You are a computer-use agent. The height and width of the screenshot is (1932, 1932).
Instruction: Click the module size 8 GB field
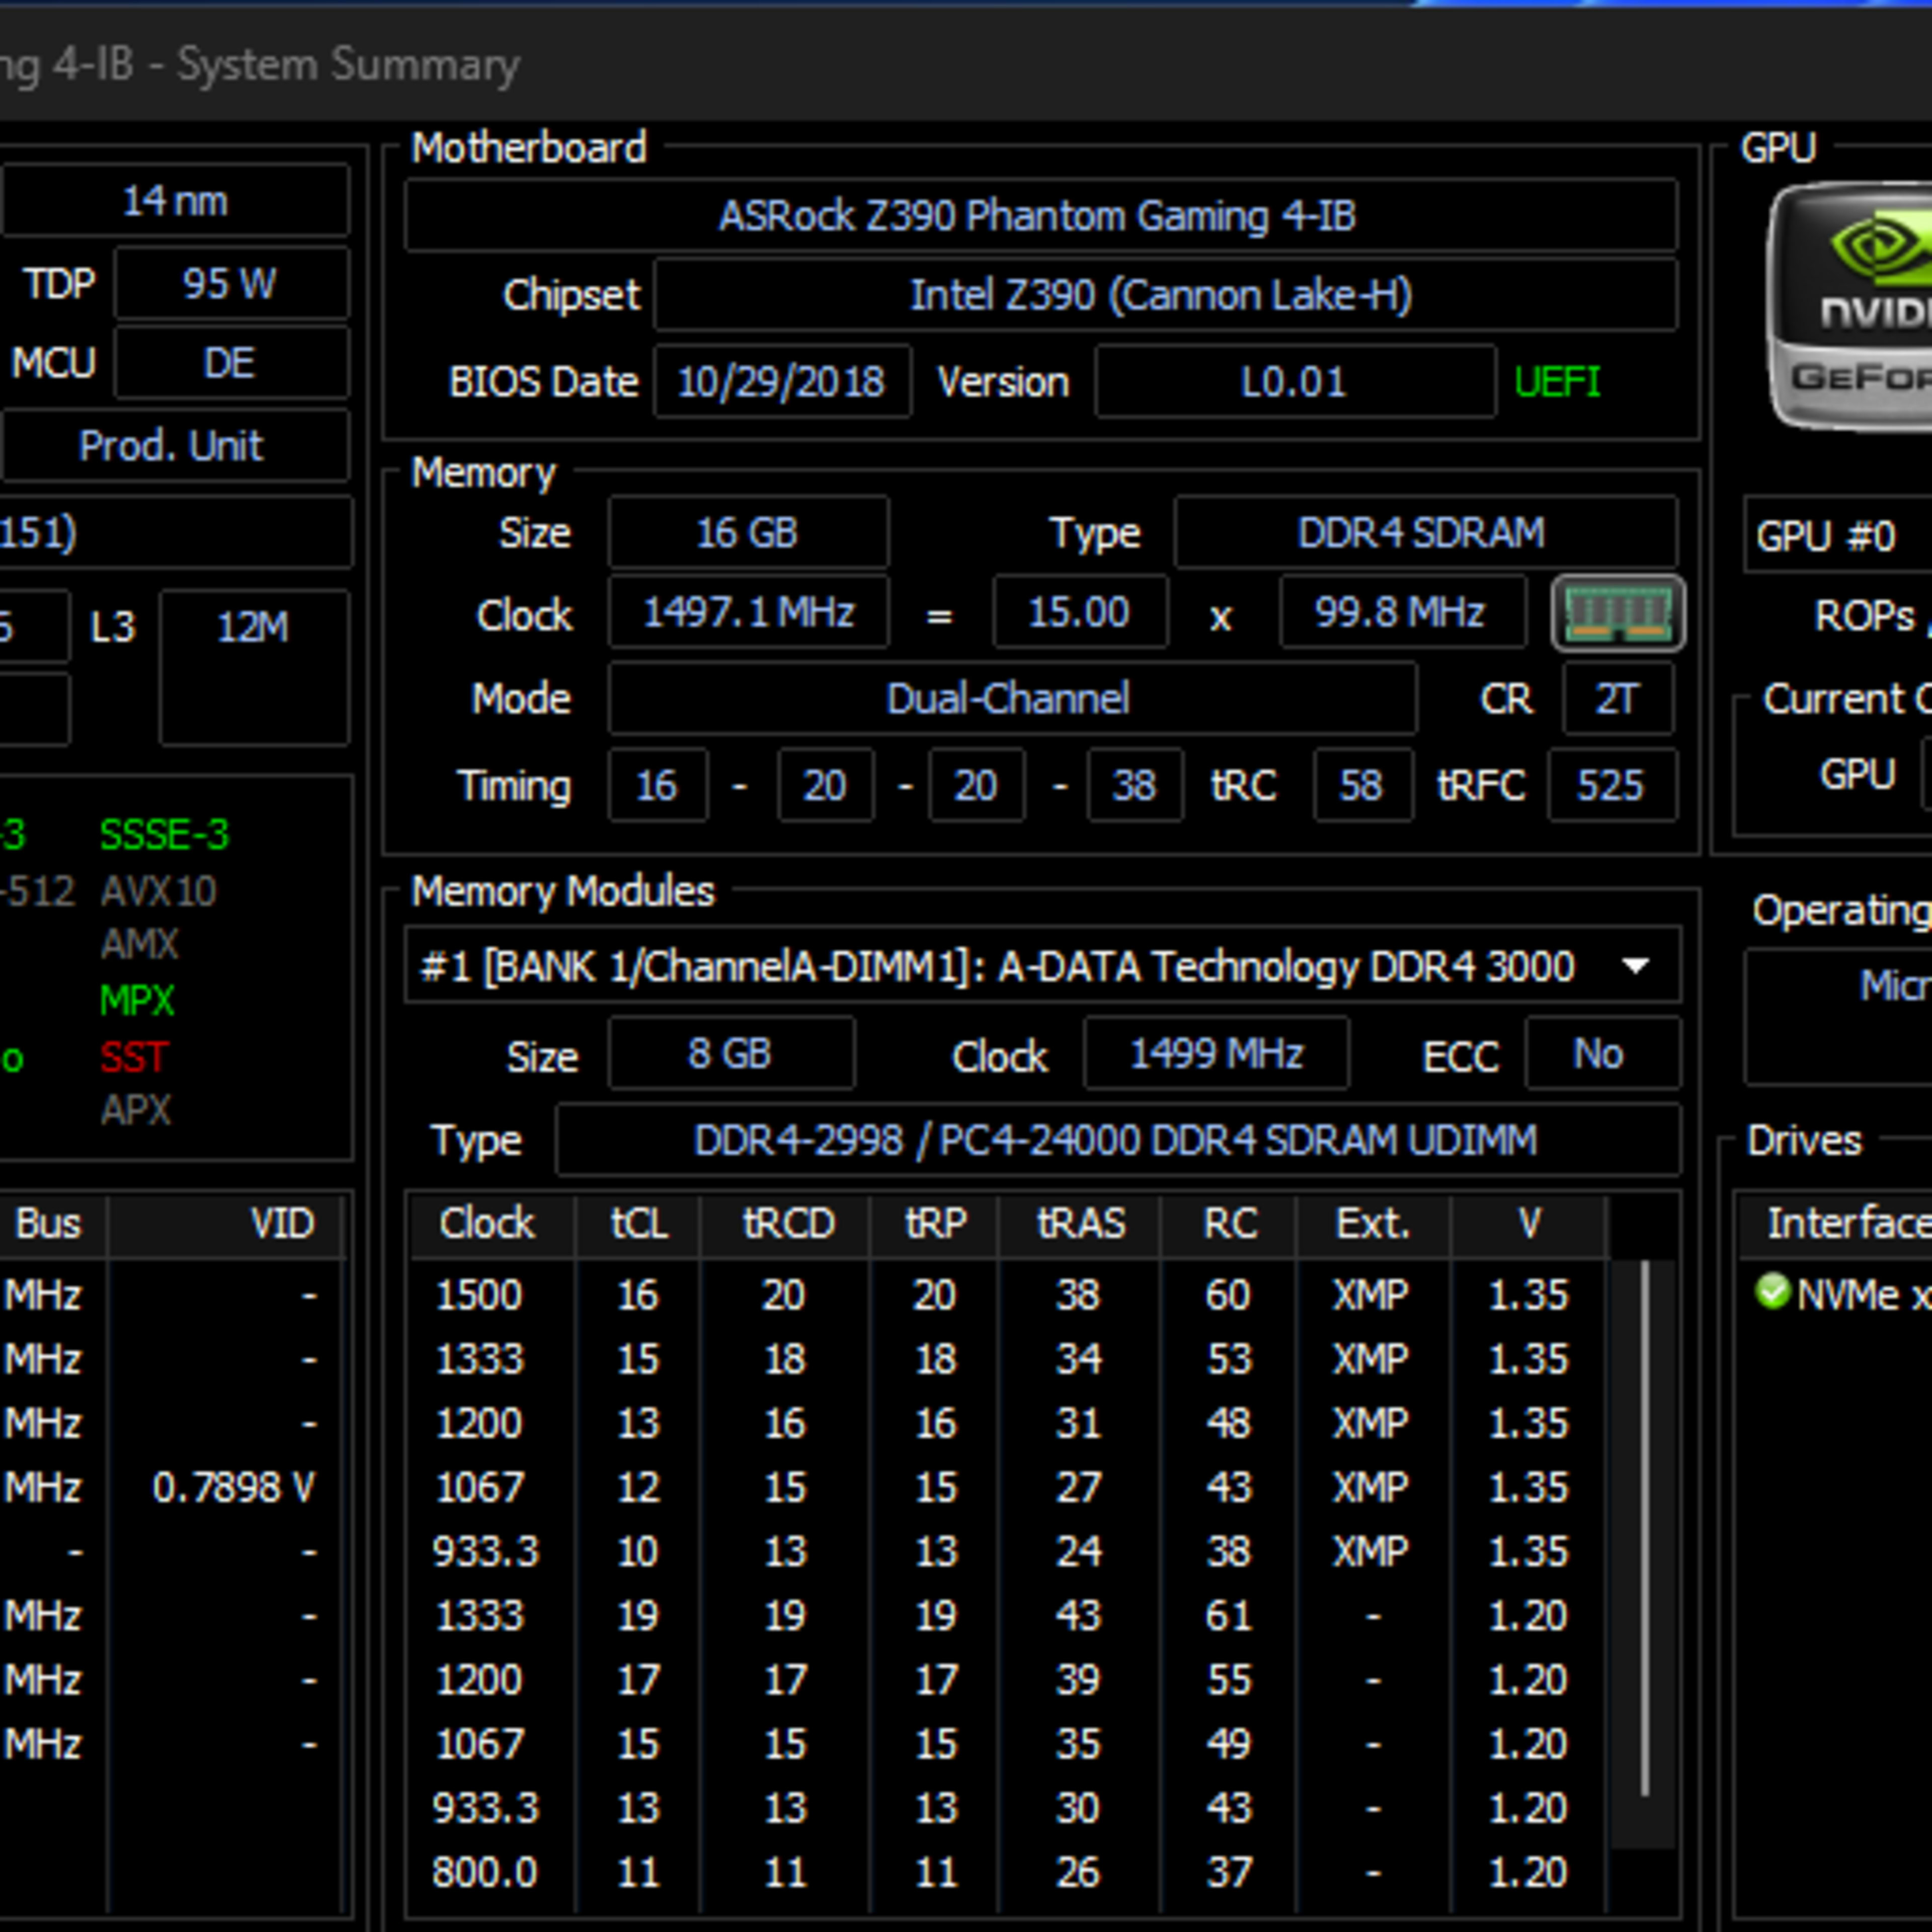click(x=731, y=1054)
